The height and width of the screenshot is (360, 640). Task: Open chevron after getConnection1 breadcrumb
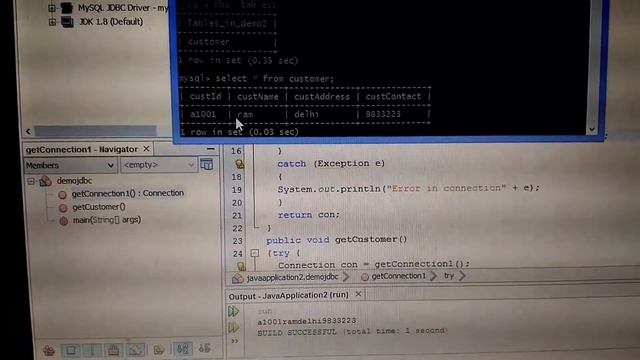coord(433,276)
